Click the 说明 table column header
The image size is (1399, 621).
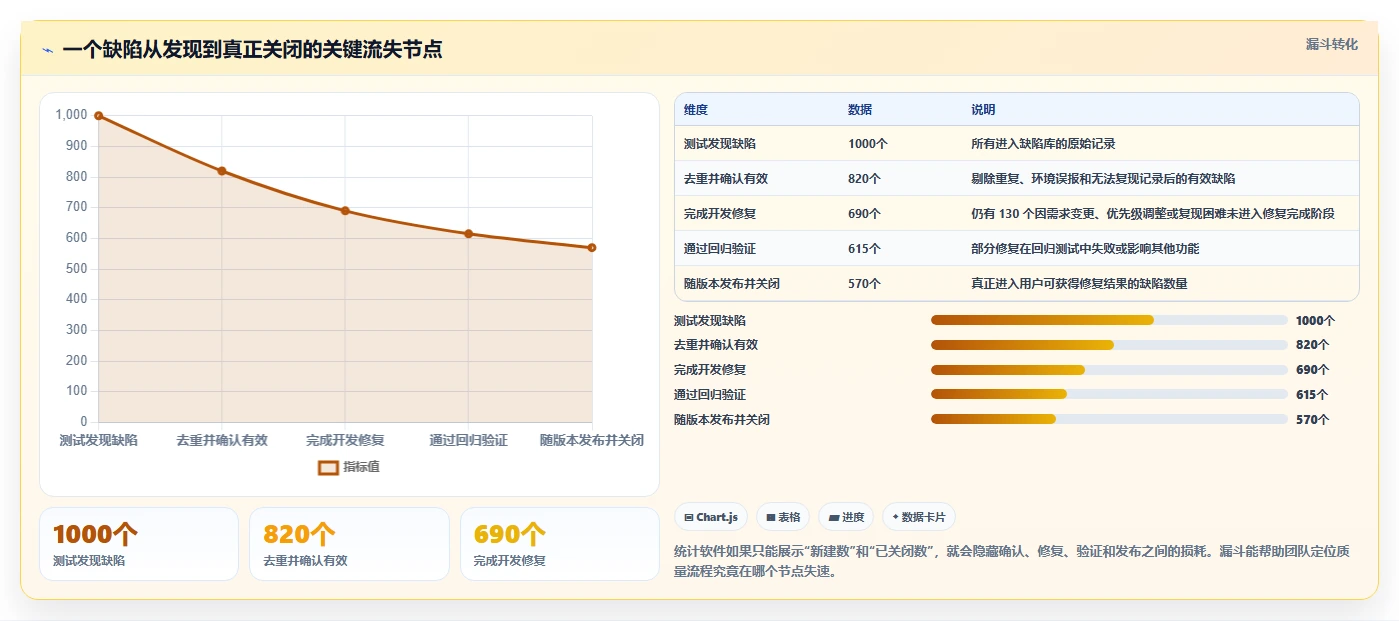tap(983, 110)
